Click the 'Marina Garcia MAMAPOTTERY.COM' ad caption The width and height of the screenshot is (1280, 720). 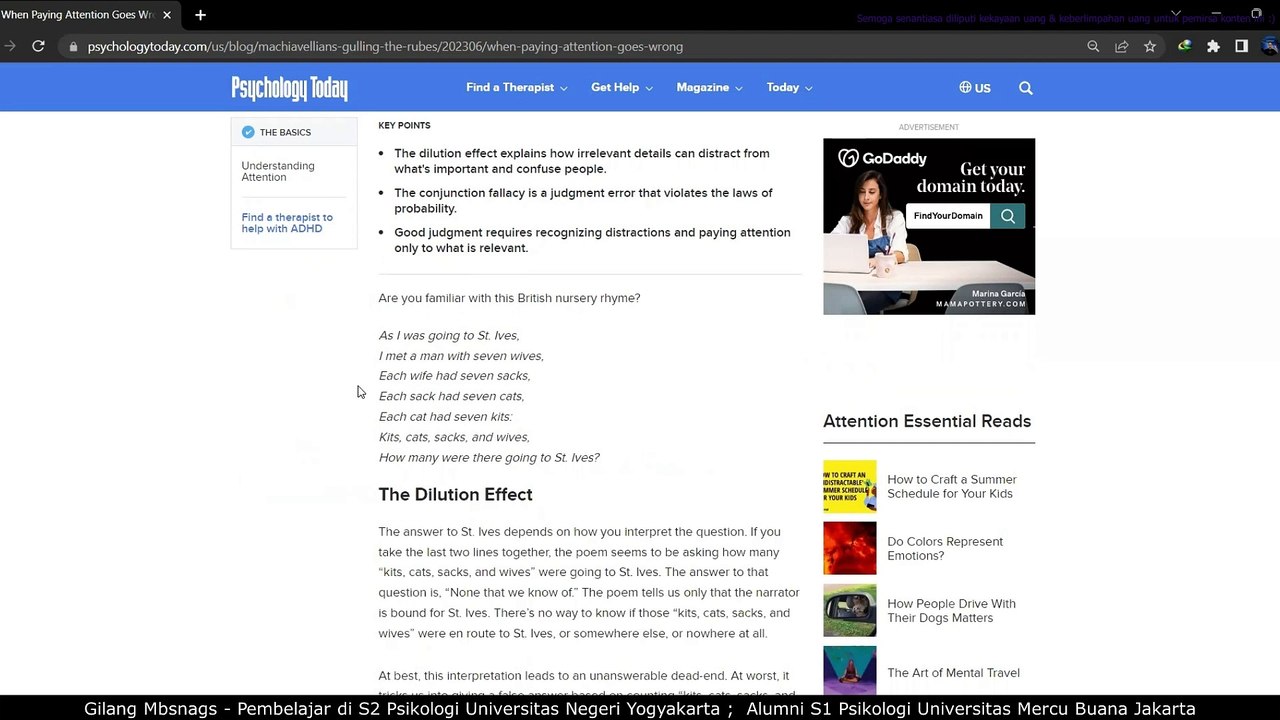(981, 298)
